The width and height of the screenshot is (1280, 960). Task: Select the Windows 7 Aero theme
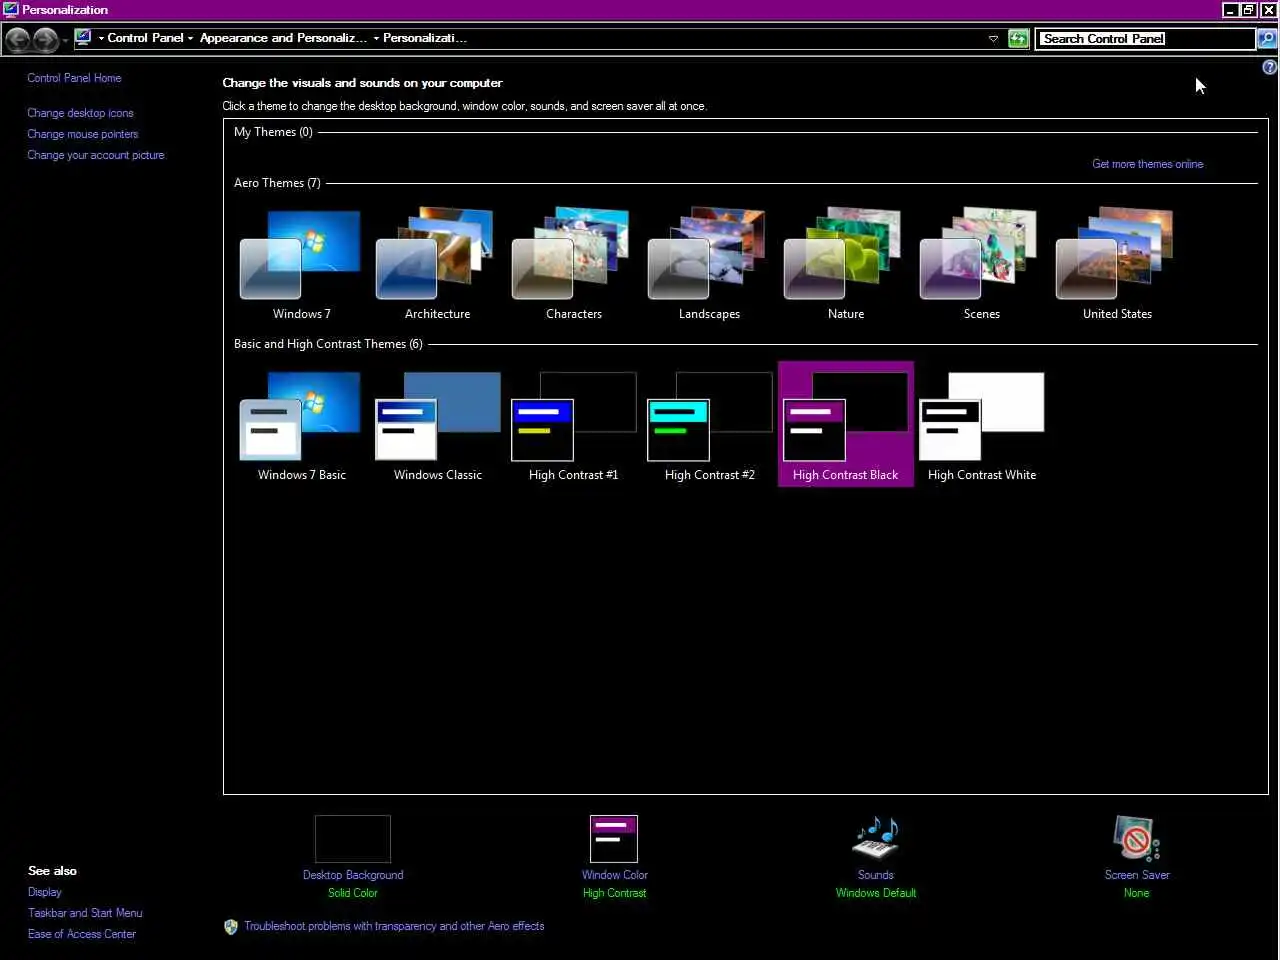point(301,264)
